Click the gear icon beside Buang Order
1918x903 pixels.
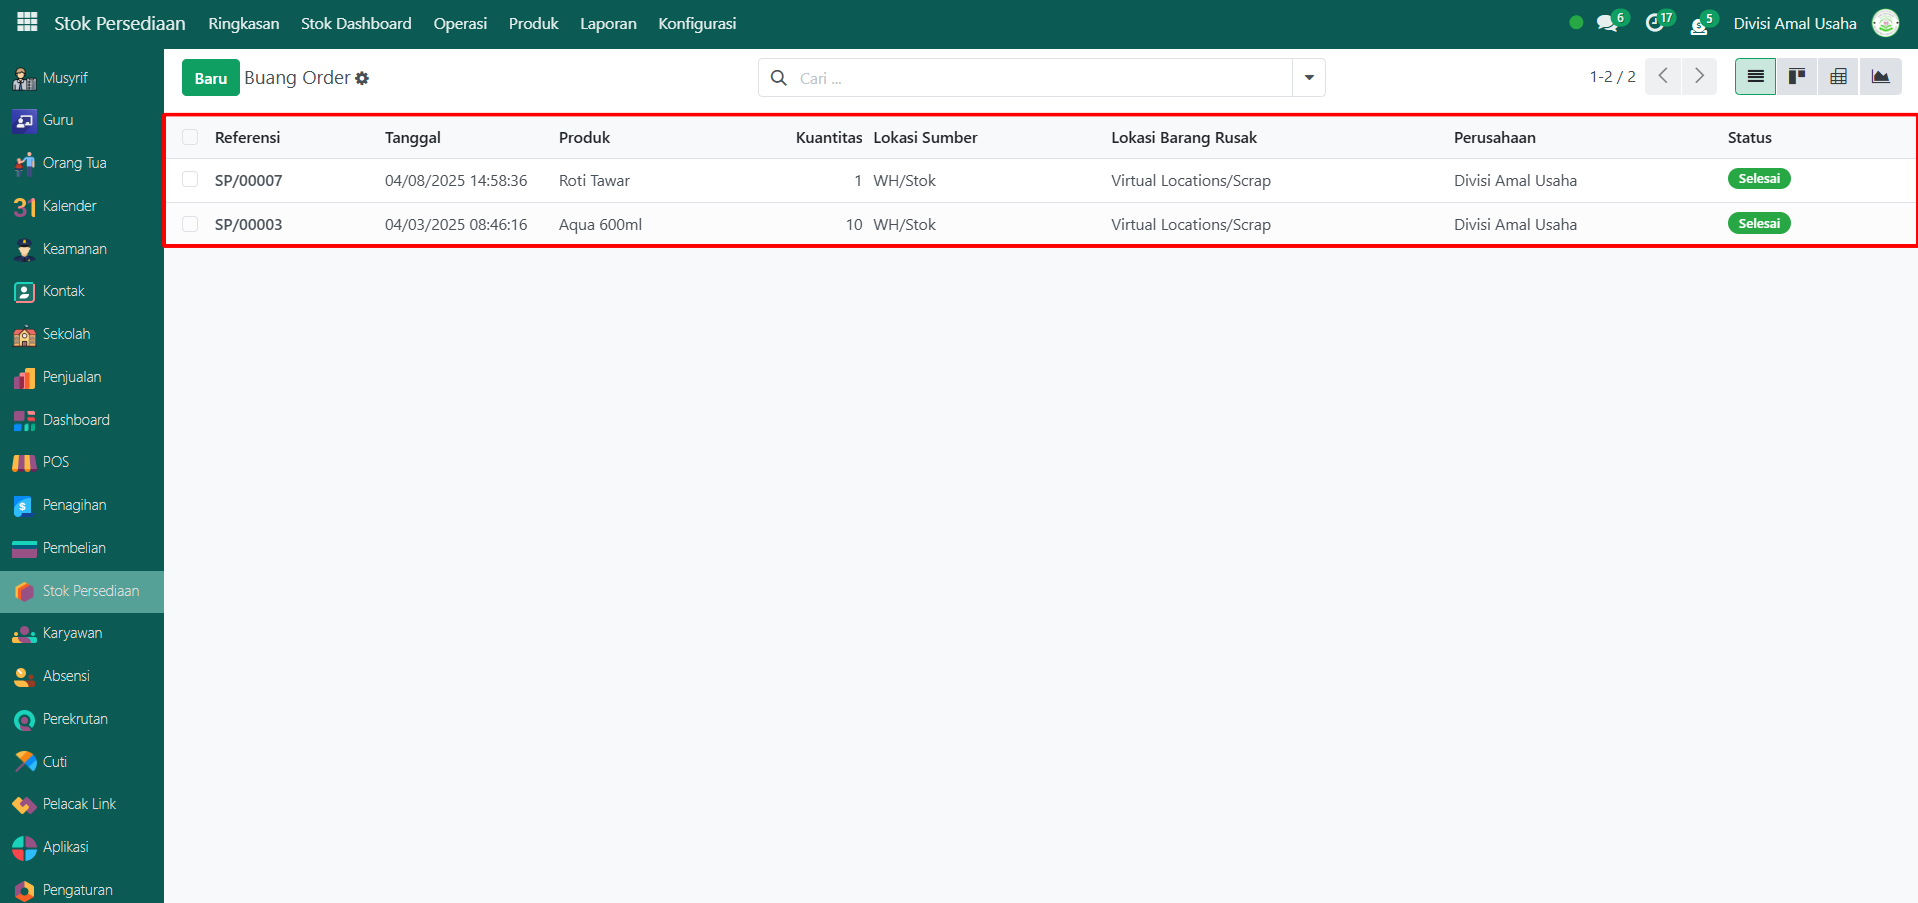tap(362, 78)
